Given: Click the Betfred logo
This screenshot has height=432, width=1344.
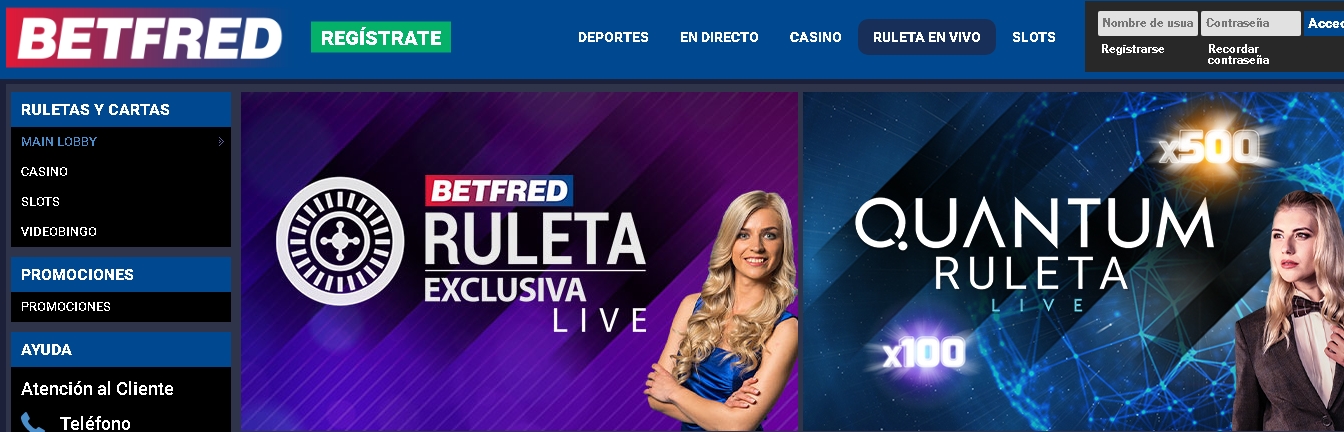Looking at the screenshot, I should (x=146, y=38).
